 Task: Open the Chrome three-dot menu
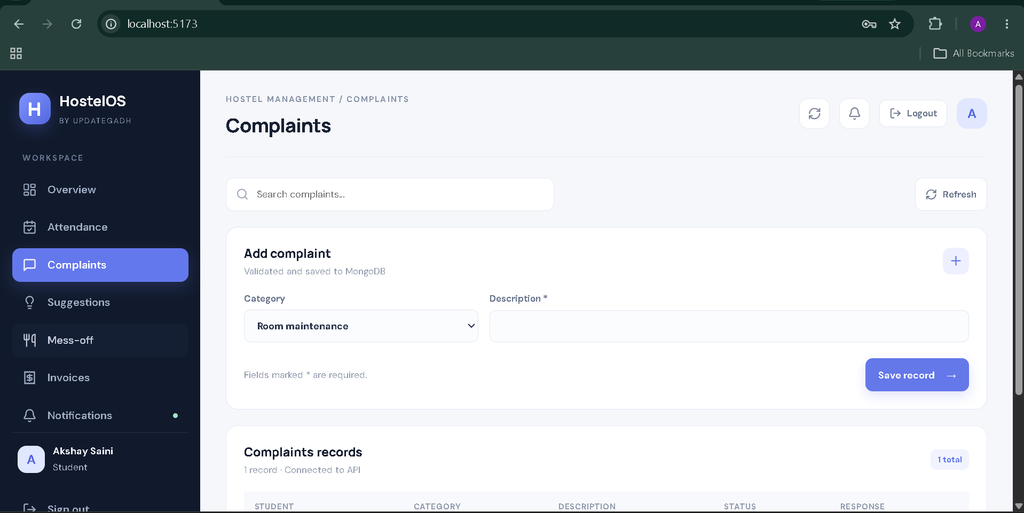[x=1007, y=24]
